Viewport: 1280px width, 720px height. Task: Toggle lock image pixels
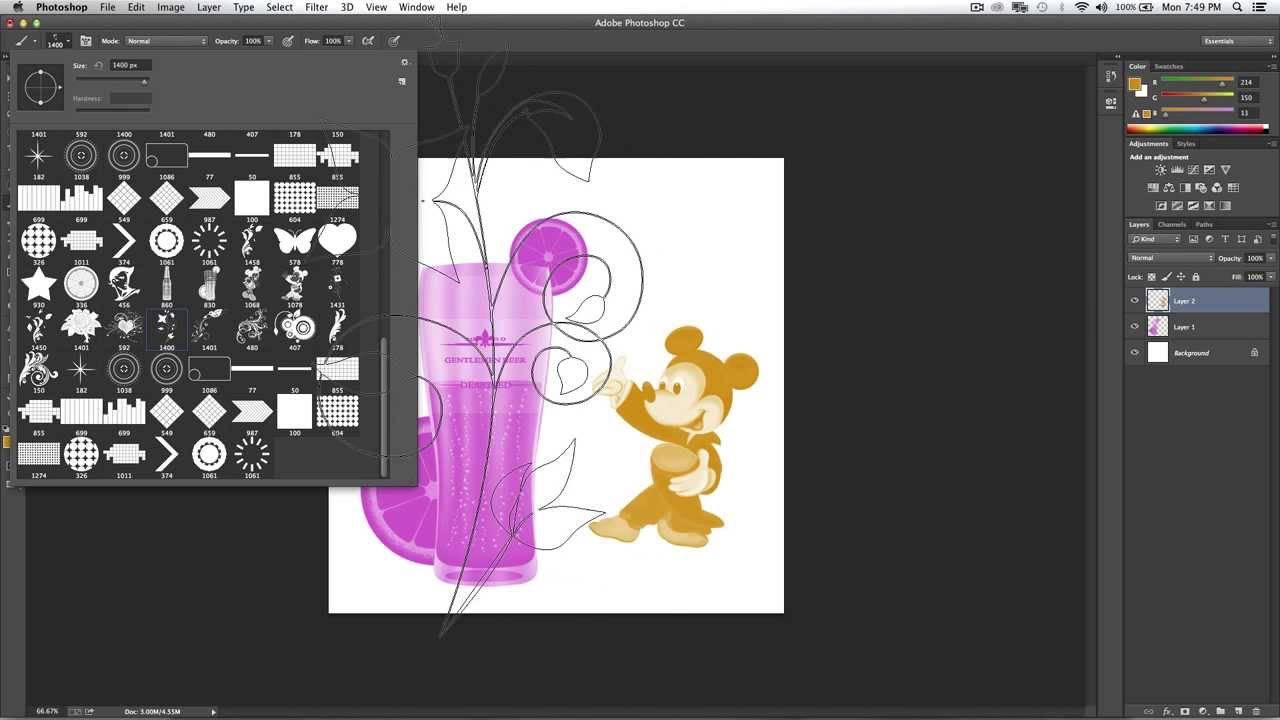[x=1167, y=277]
